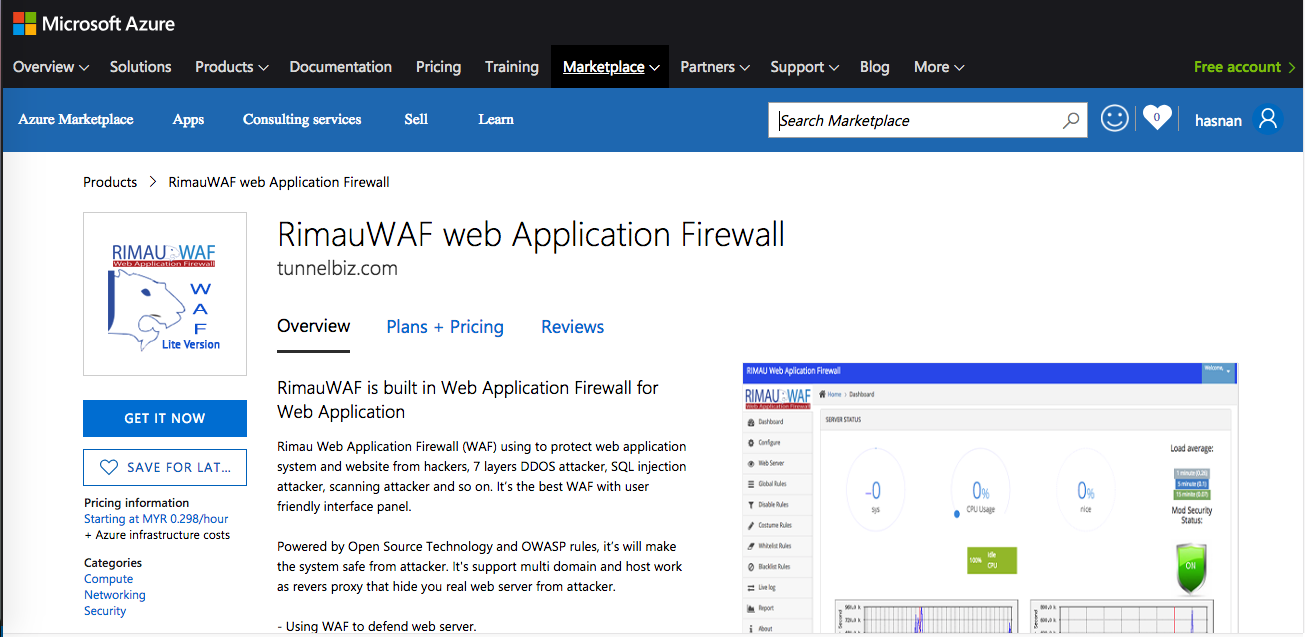Select the Overview tab
This screenshot has width=1305, height=637.
[314, 327]
